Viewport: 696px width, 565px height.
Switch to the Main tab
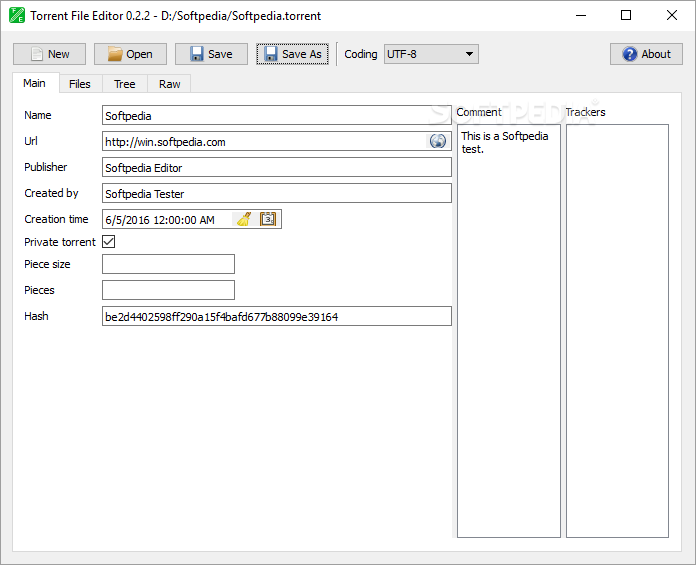click(x=35, y=83)
